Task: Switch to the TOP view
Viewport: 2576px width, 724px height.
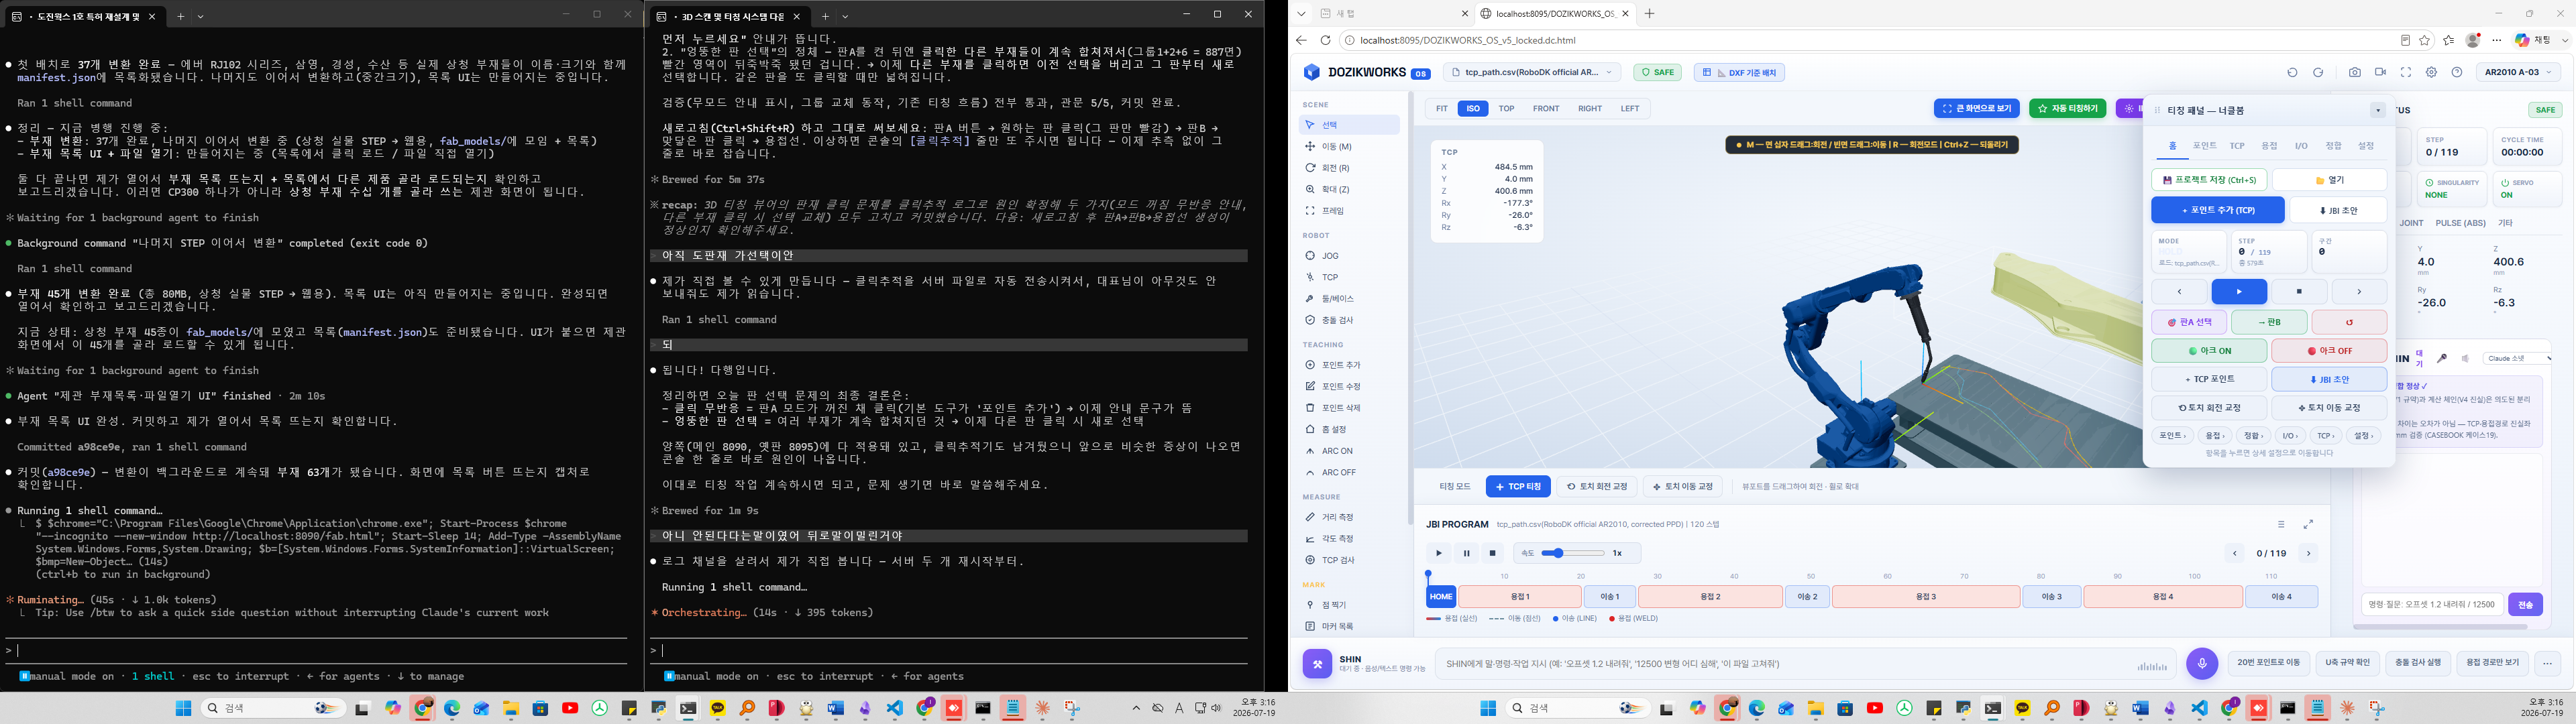Action: click(x=1506, y=108)
